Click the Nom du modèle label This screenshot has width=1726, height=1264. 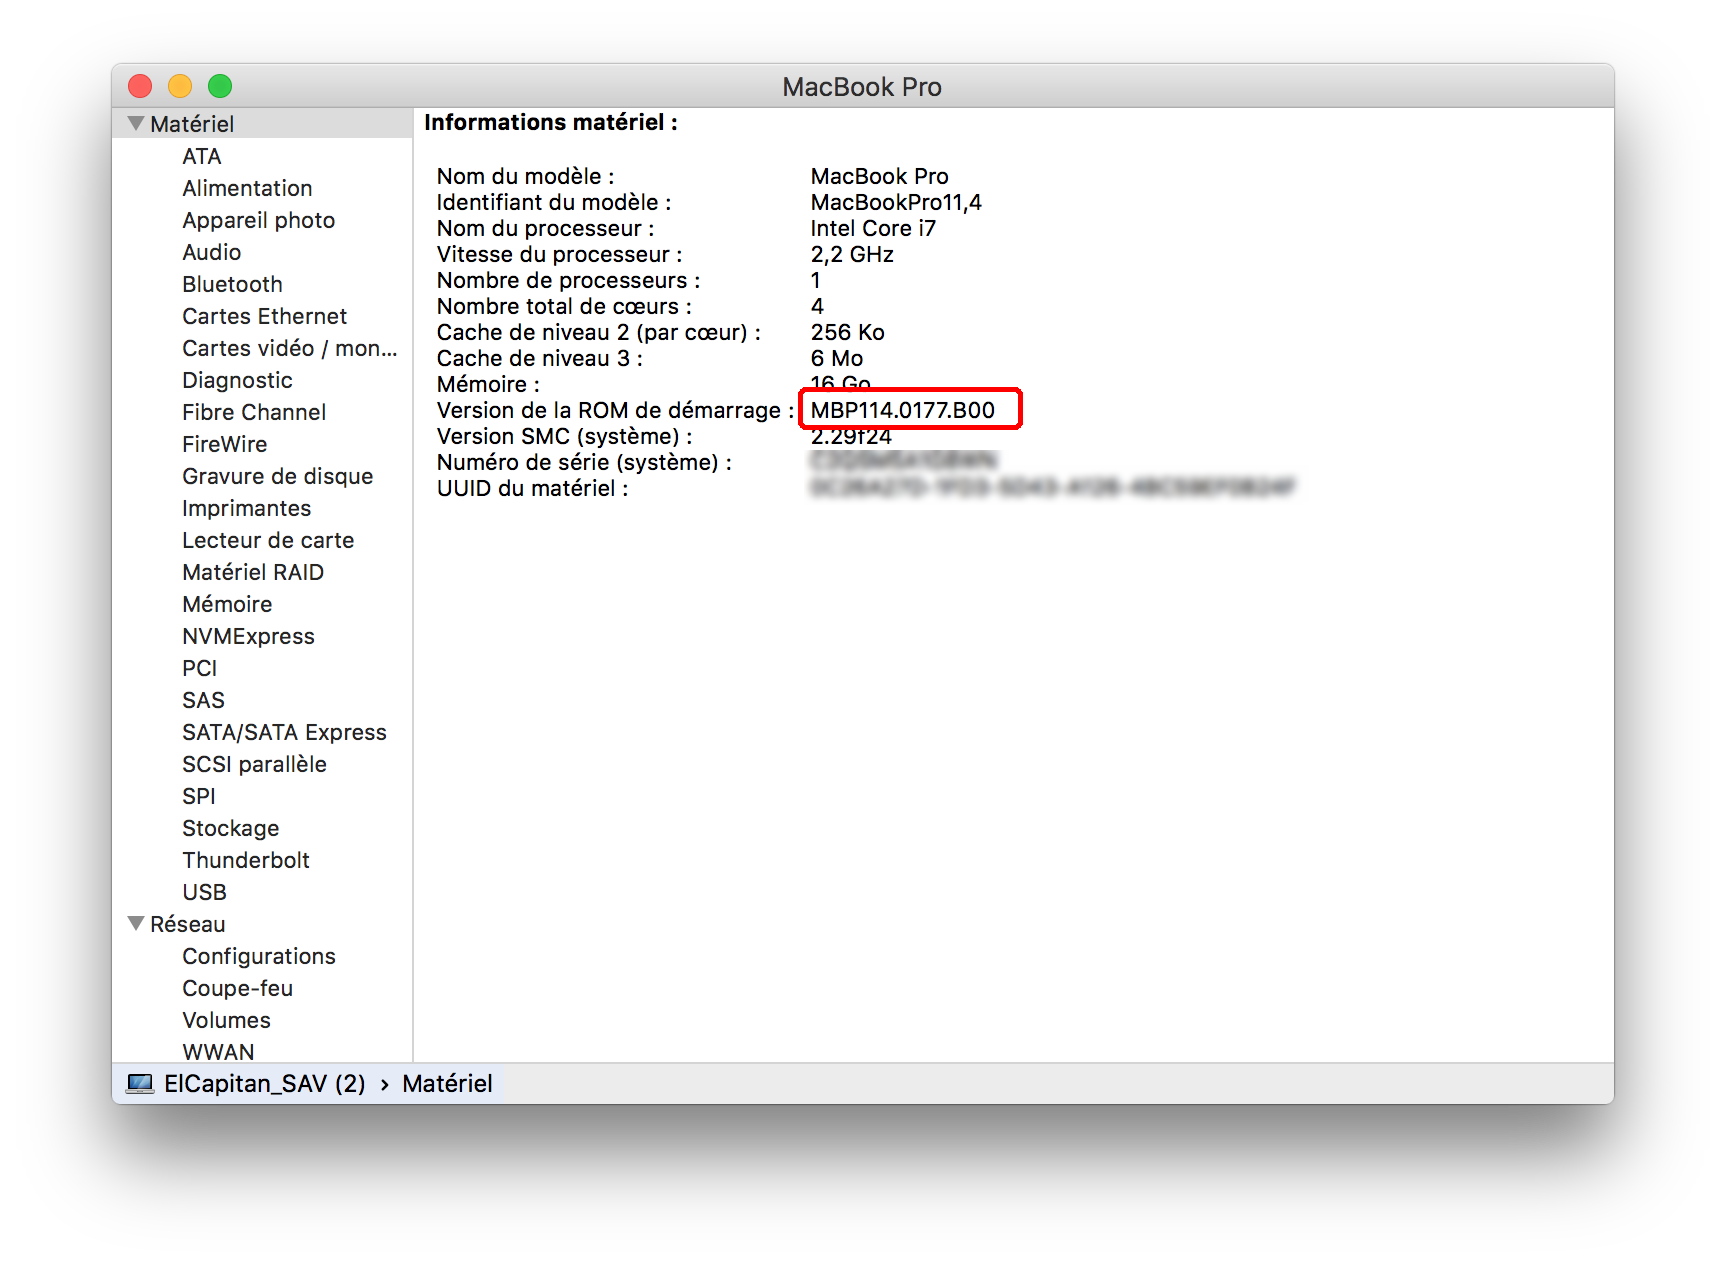tap(525, 176)
